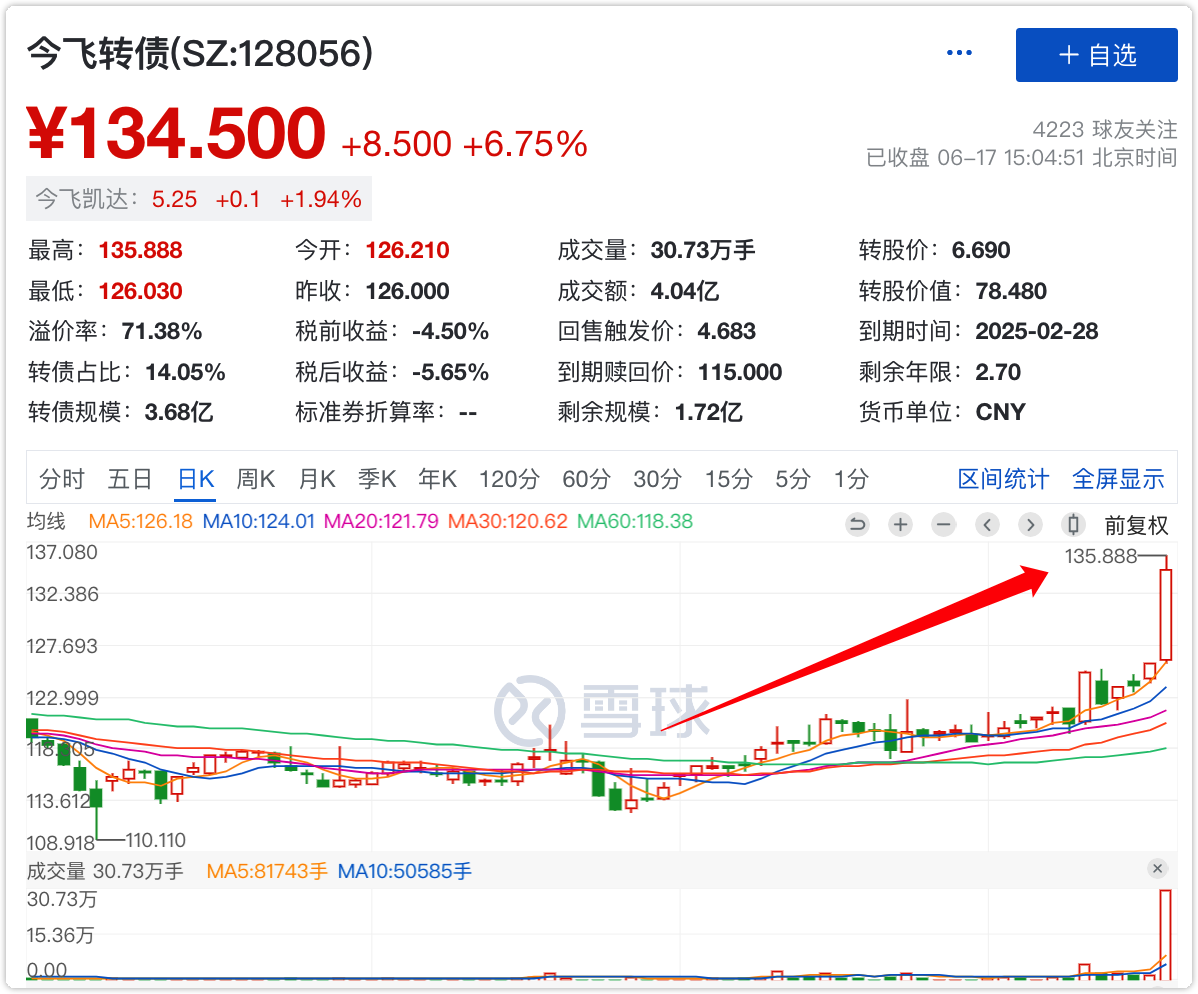Choose the 60分 interval tab

click(x=586, y=479)
